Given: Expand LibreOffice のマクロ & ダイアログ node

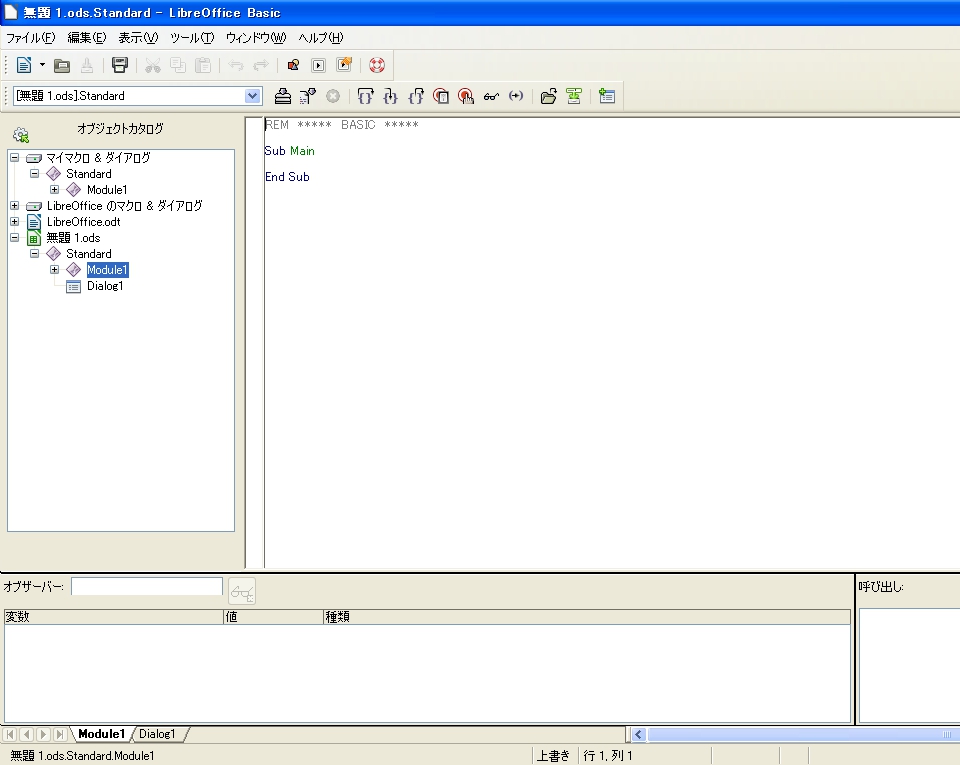Looking at the screenshot, I should point(15,206).
